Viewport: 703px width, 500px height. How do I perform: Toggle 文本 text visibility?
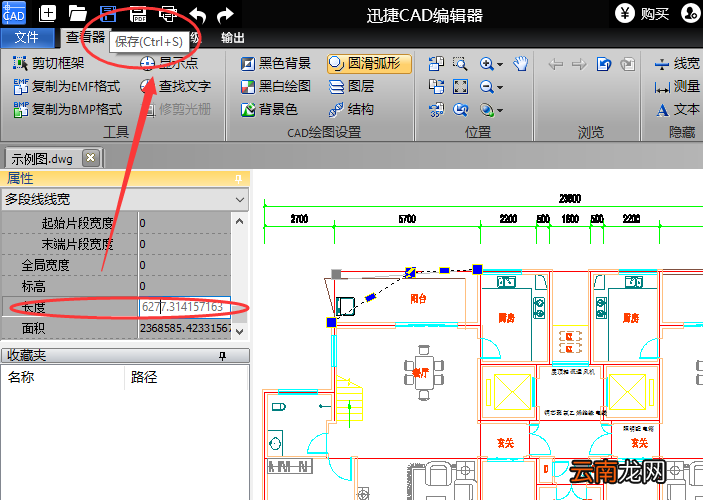[677, 109]
